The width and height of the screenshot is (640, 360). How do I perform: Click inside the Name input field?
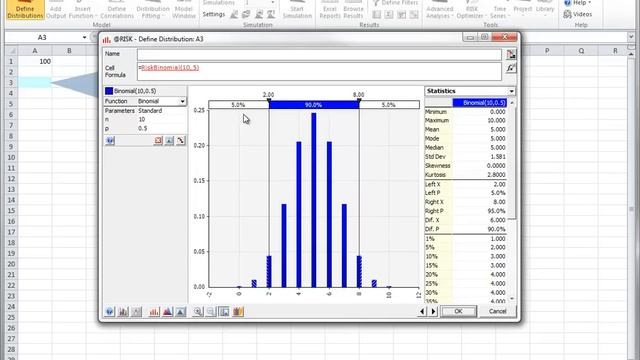(319, 54)
